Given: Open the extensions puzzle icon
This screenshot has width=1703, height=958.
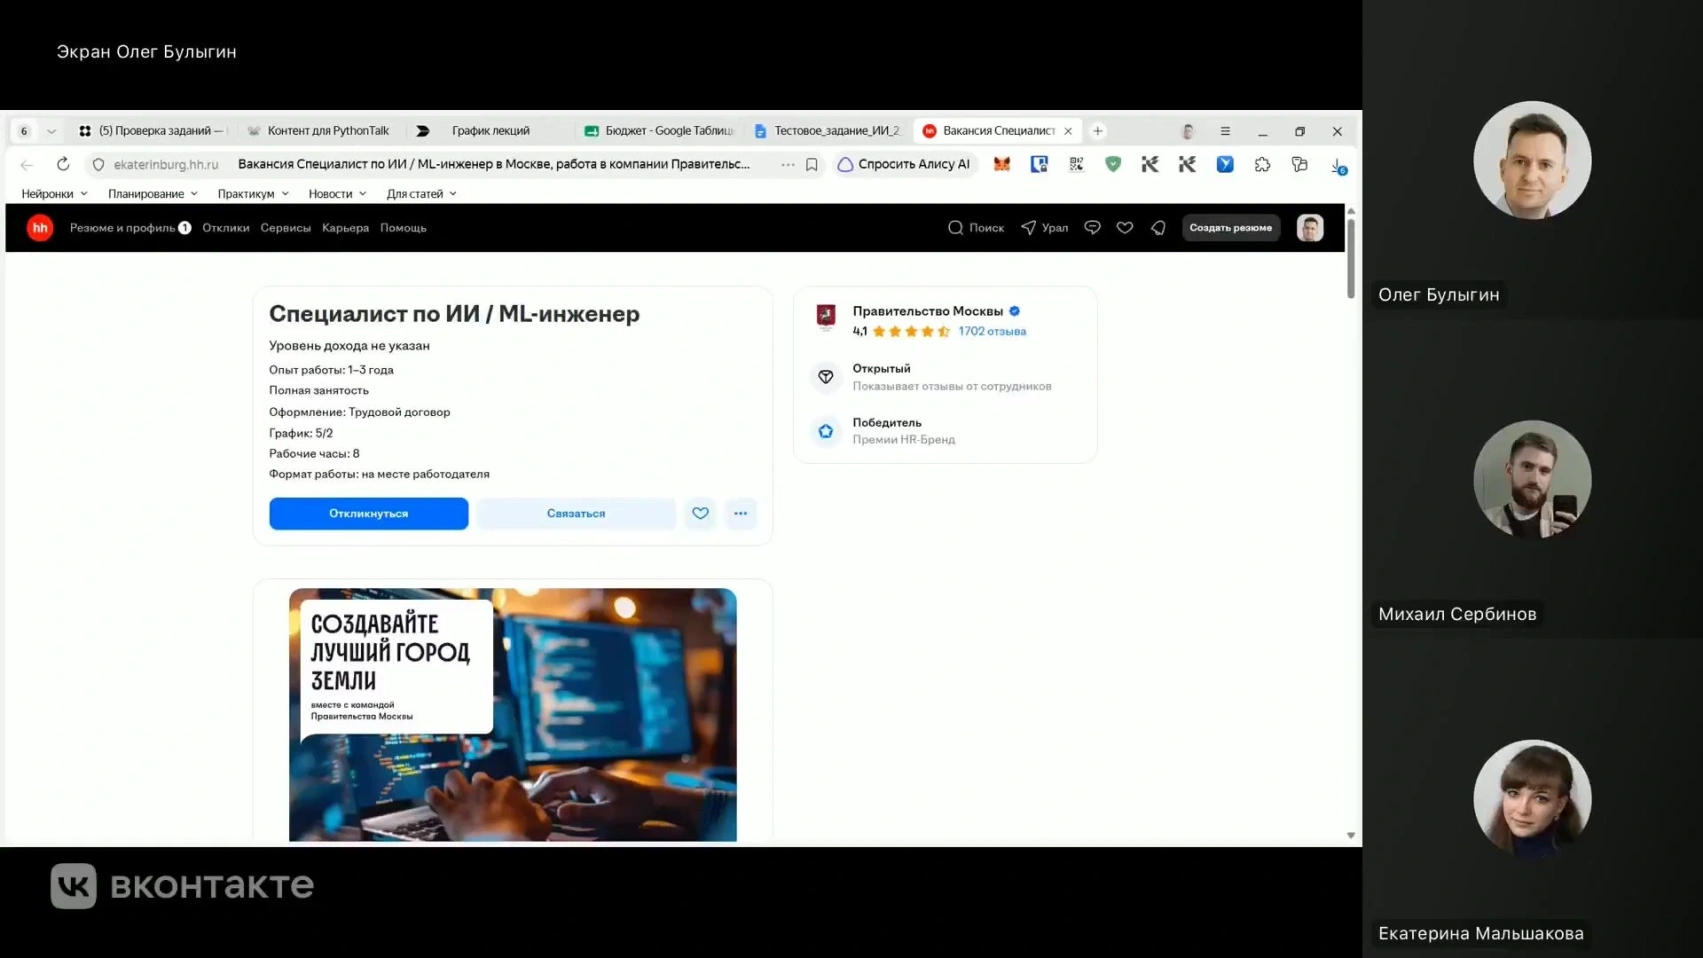Looking at the screenshot, I should click(x=1262, y=164).
